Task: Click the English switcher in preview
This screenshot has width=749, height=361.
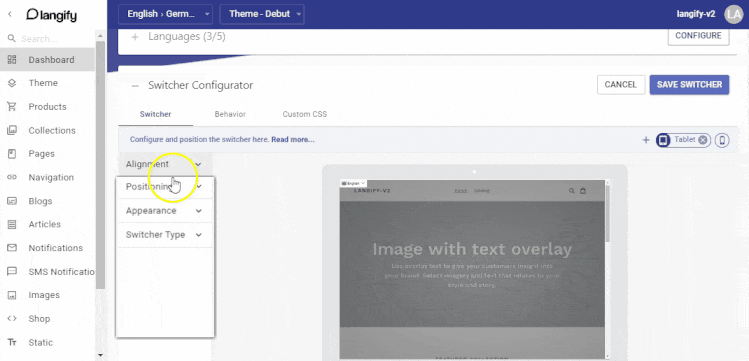Action: pos(353,183)
